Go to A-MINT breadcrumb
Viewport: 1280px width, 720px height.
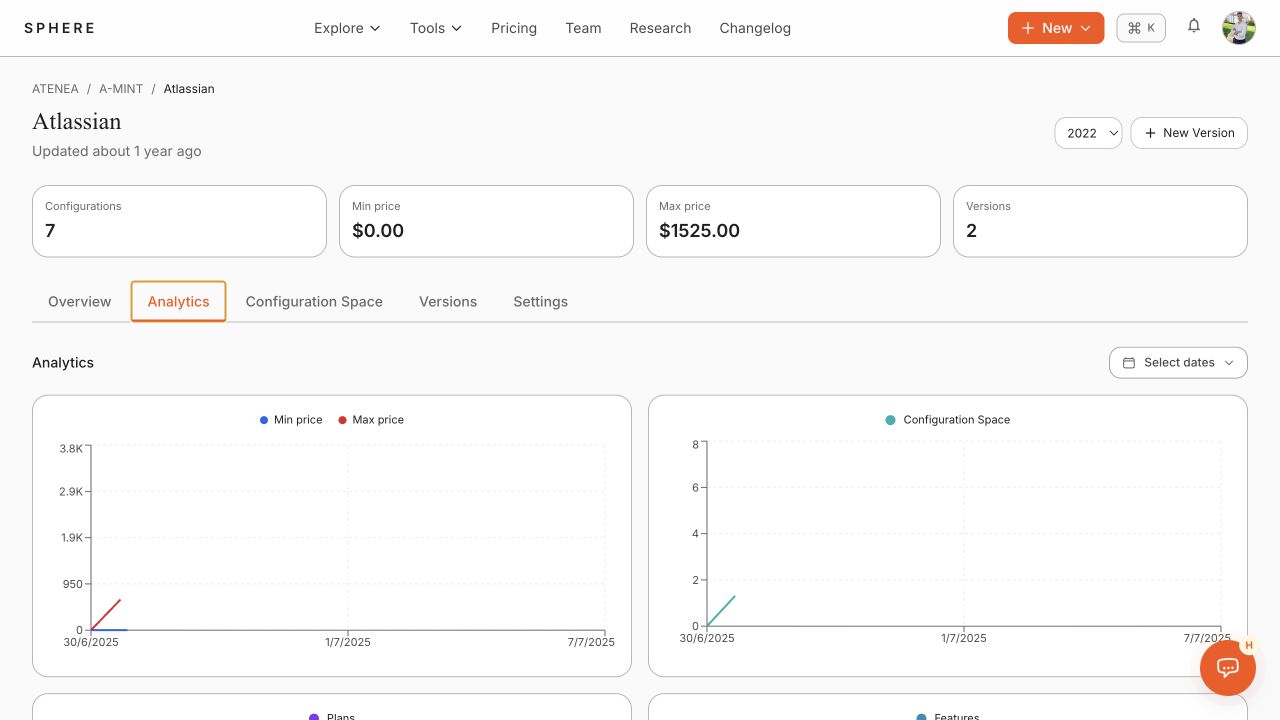coord(121,89)
